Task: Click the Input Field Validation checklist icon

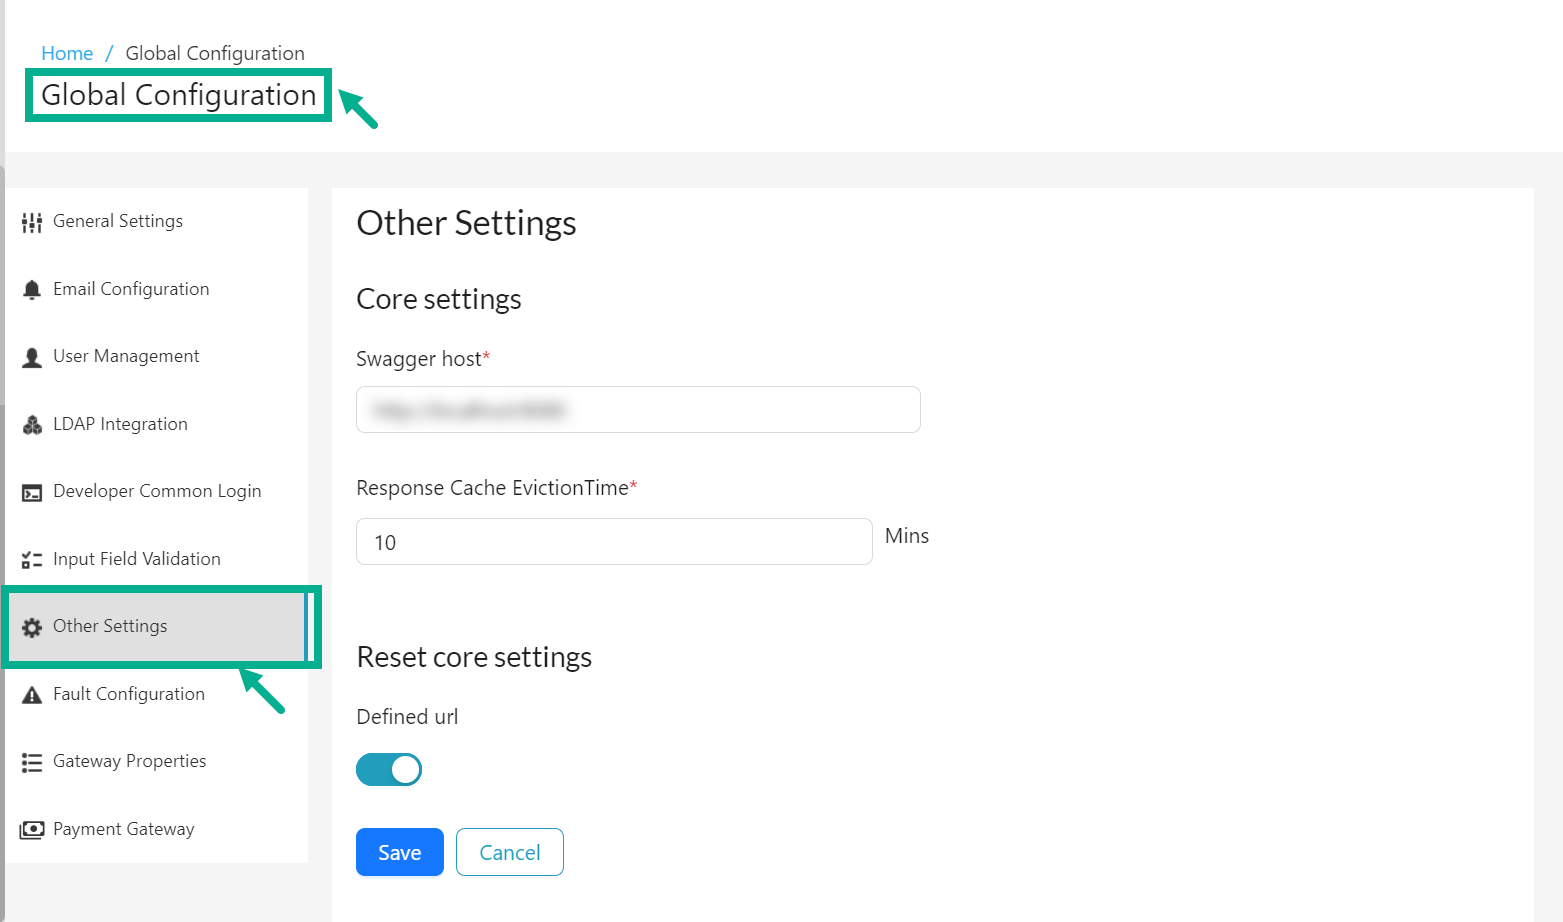Action: (31, 558)
